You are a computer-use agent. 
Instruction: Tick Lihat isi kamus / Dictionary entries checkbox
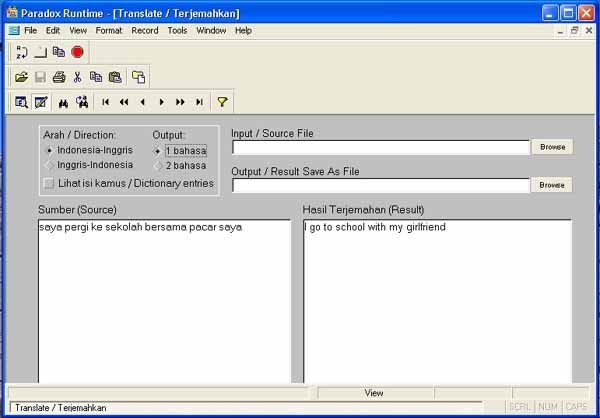point(49,183)
